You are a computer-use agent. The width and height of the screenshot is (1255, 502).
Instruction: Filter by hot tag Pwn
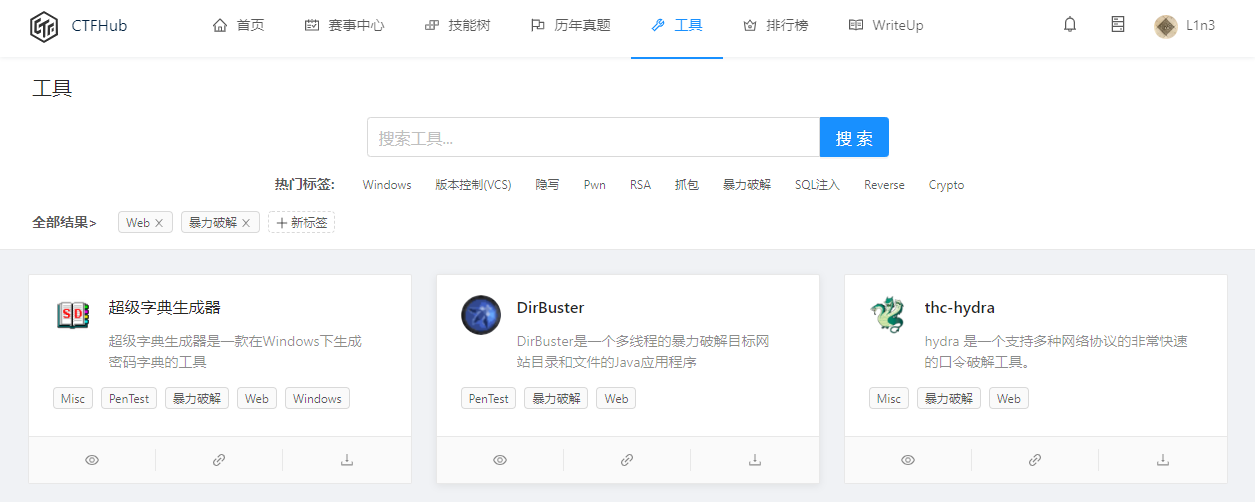595,185
